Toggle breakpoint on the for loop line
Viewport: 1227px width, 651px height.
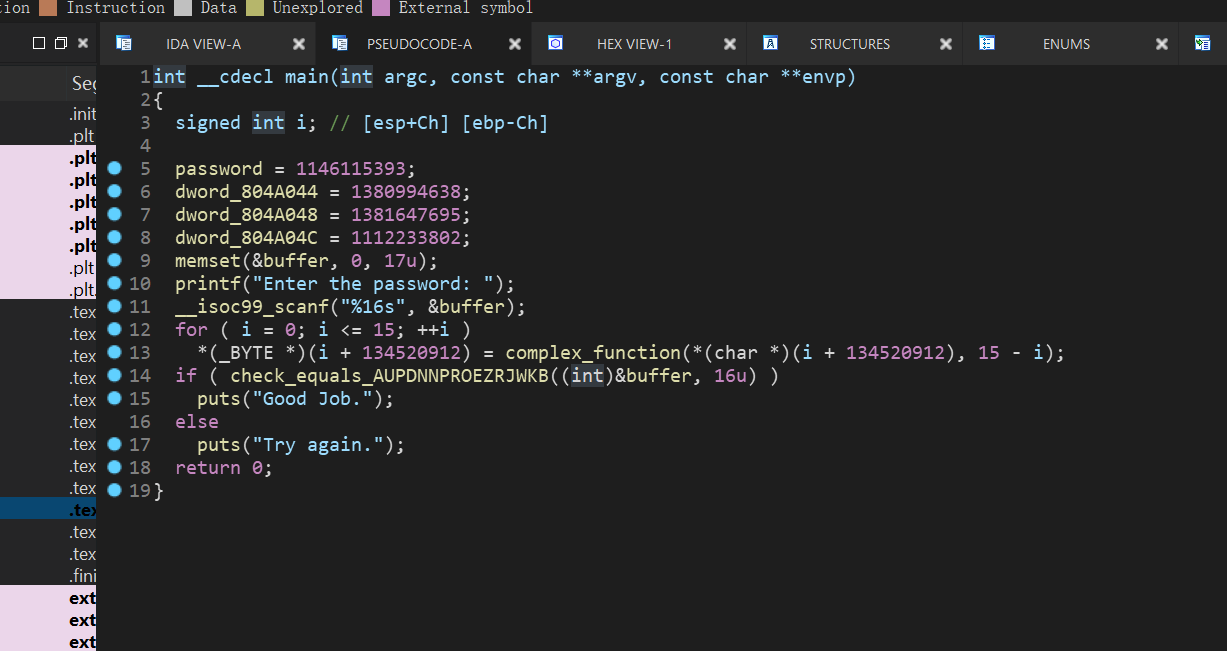114,329
